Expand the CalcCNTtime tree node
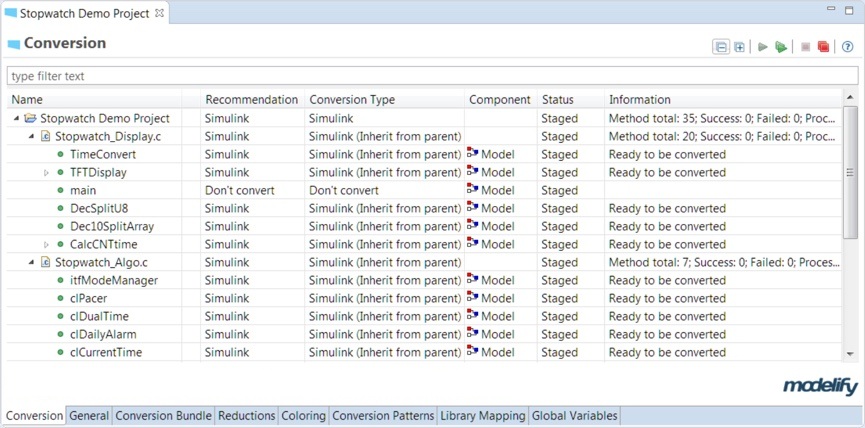 47,244
